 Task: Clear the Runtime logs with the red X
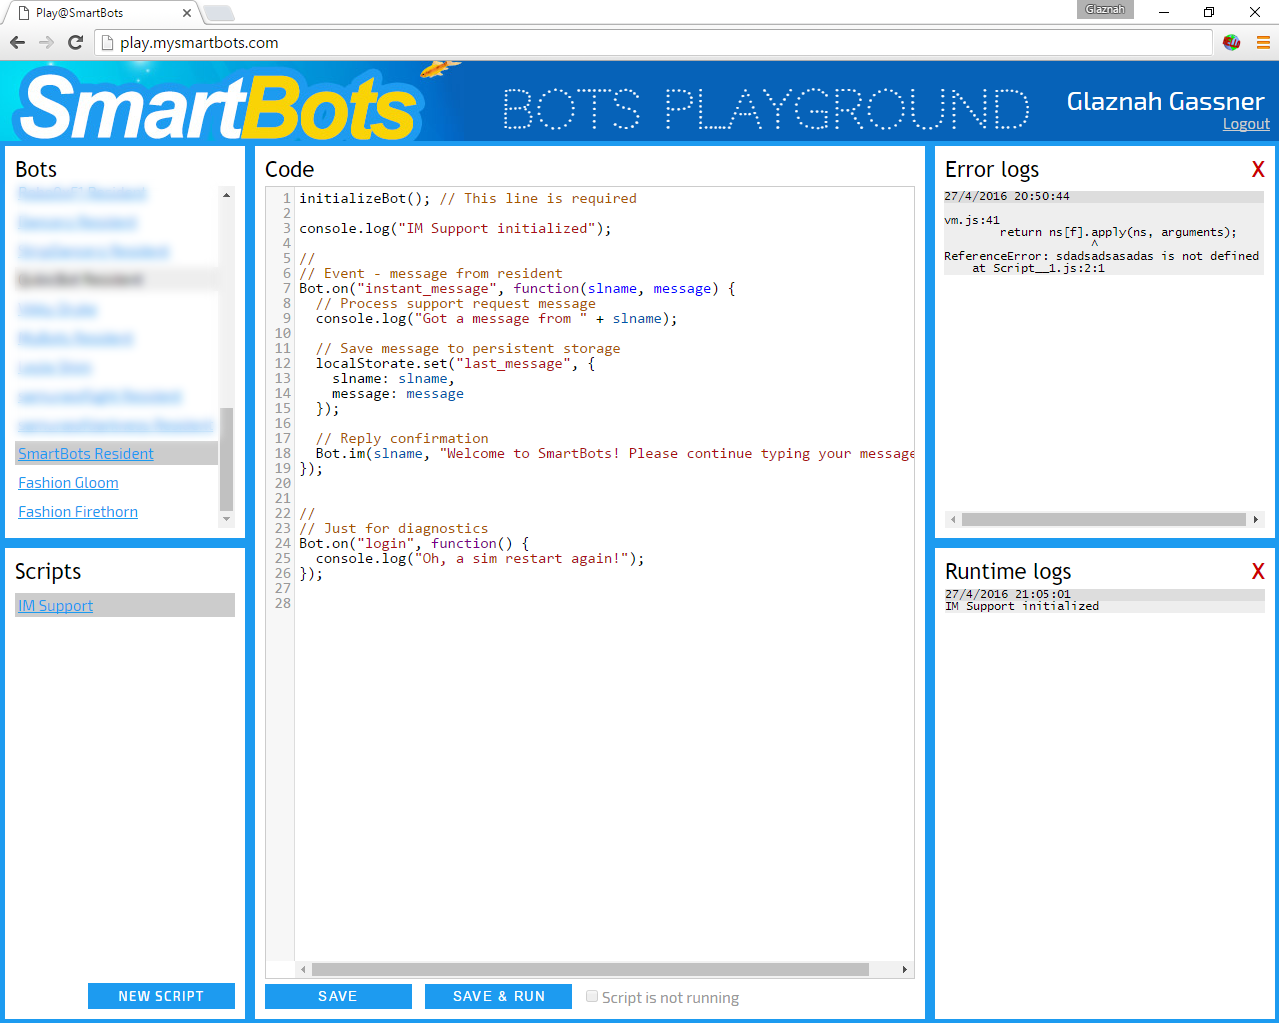click(x=1258, y=572)
